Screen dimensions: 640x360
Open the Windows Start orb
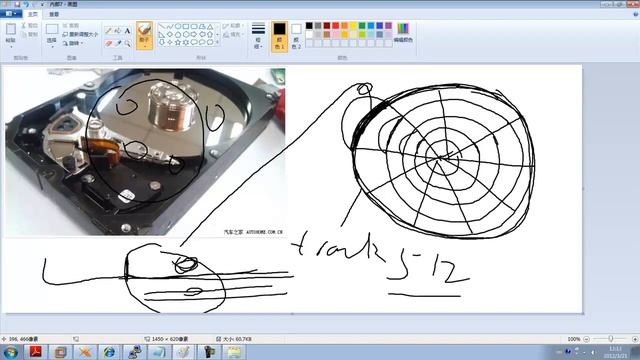pos(11,352)
